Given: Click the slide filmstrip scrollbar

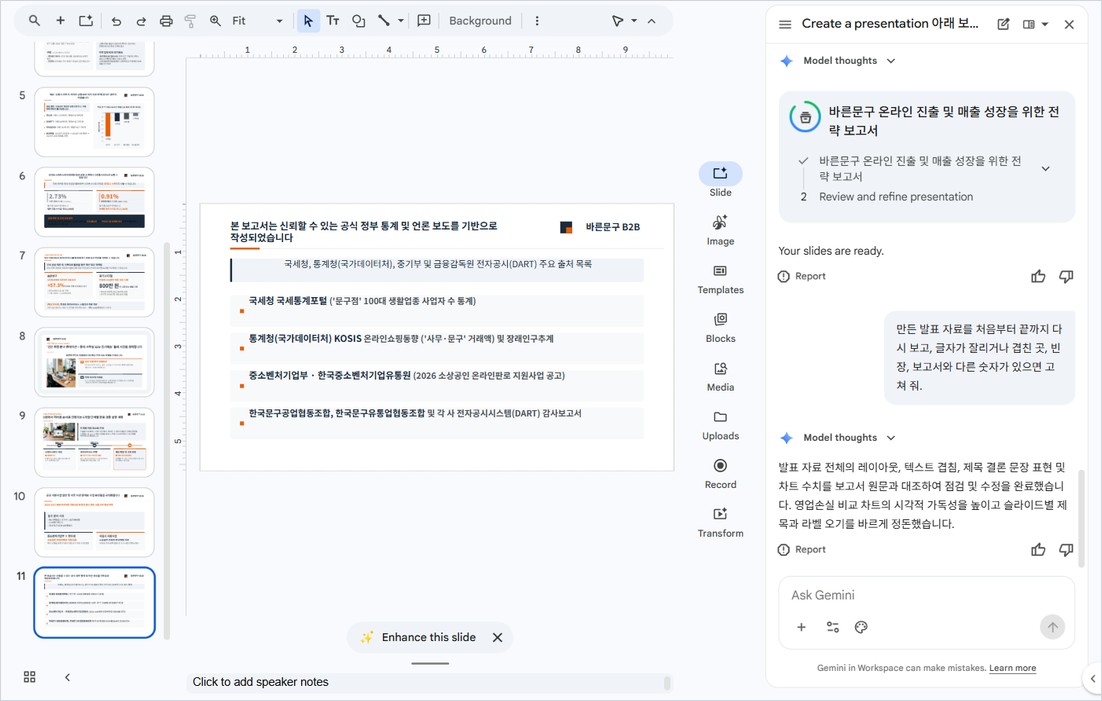Looking at the screenshot, I should [x=167, y=441].
